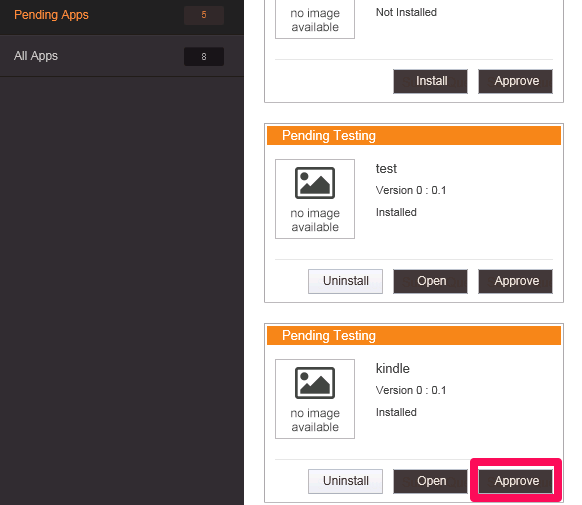Select the test app name text
Screen dimensions: 582x505
tap(386, 169)
